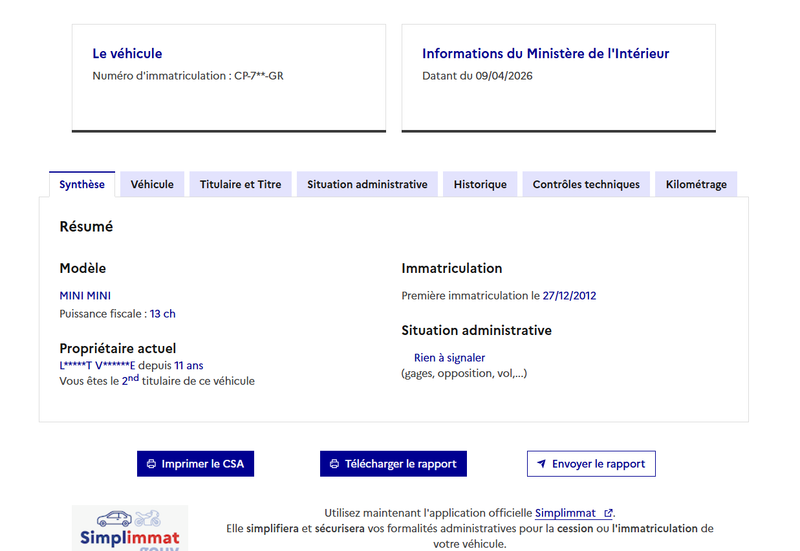Image resolution: width=800 pixels, height=551 pixels.
Task: Click the external-link icon next to Simplimmat
Action: [608, 513]
